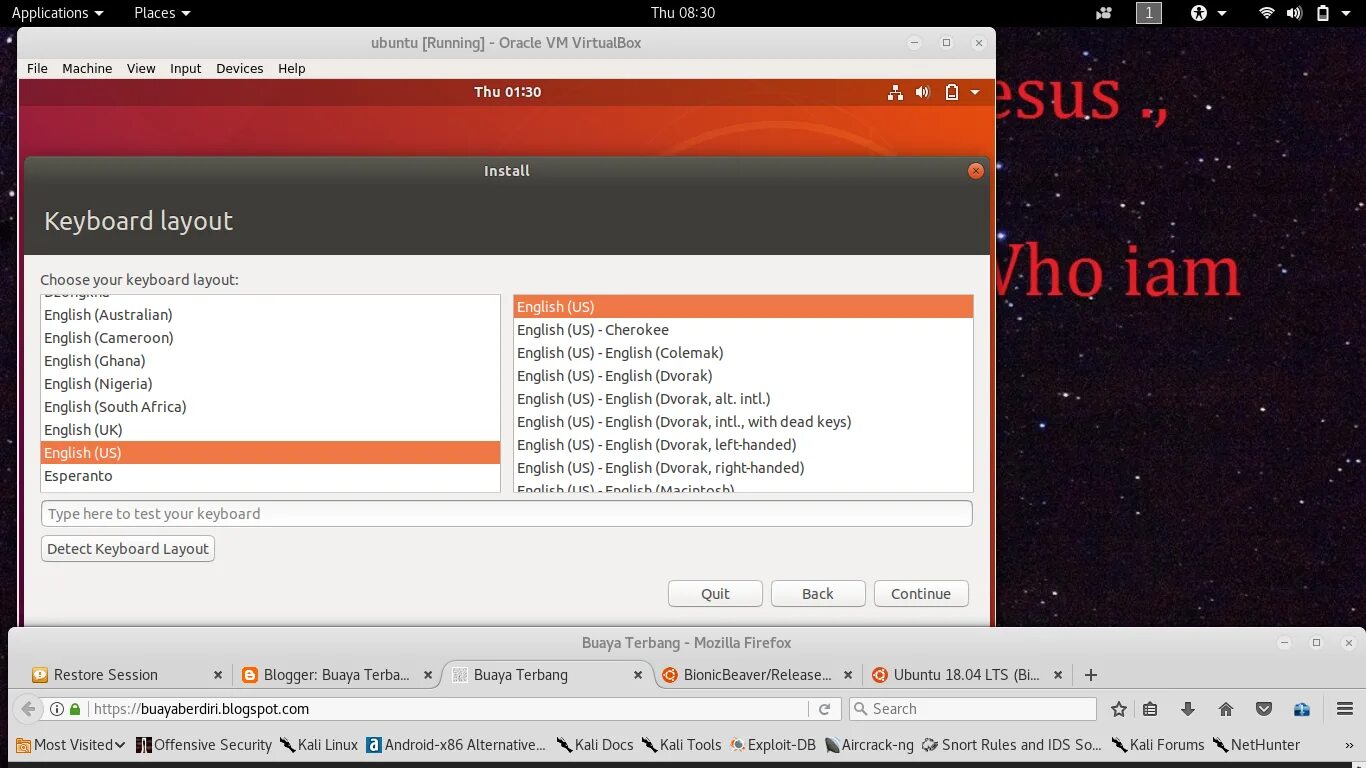Click the network icon in Ubuntu guest top bar
Screen dimensions: 1366x768
(895, 92)
